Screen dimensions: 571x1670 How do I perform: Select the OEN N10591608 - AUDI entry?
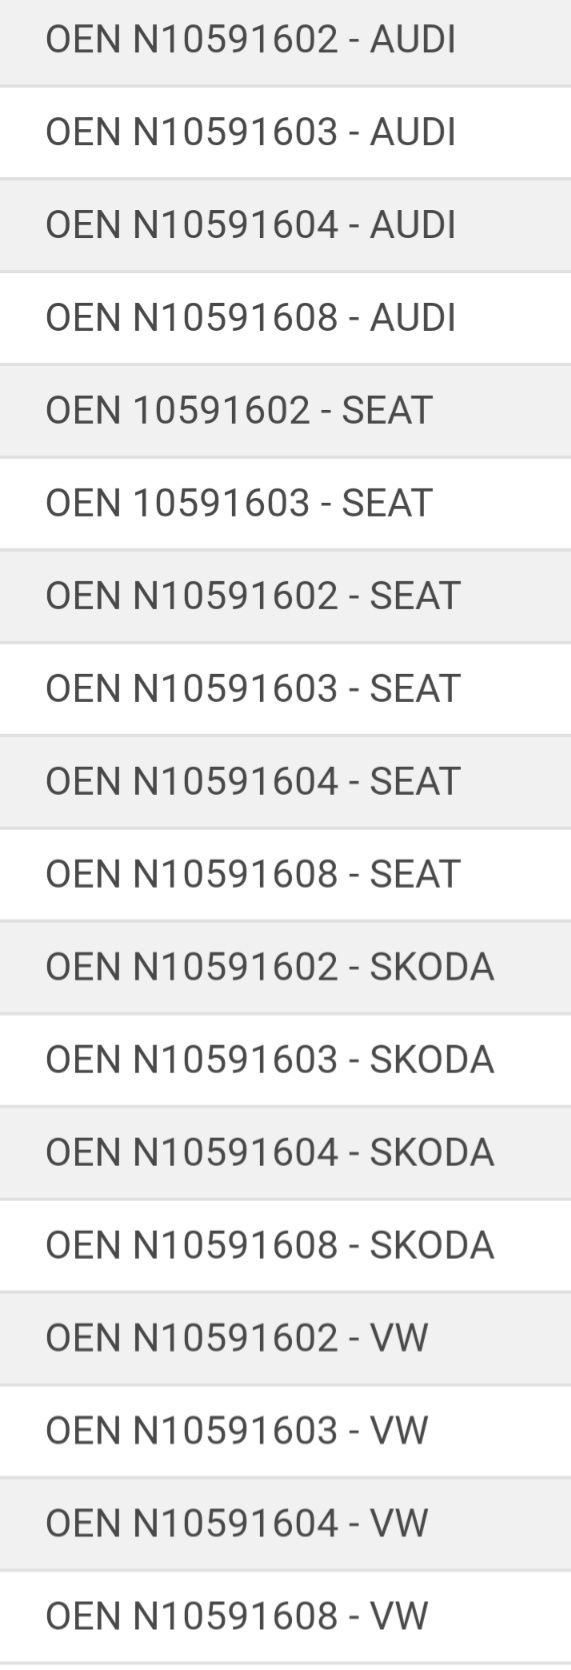tap(285, 318)
